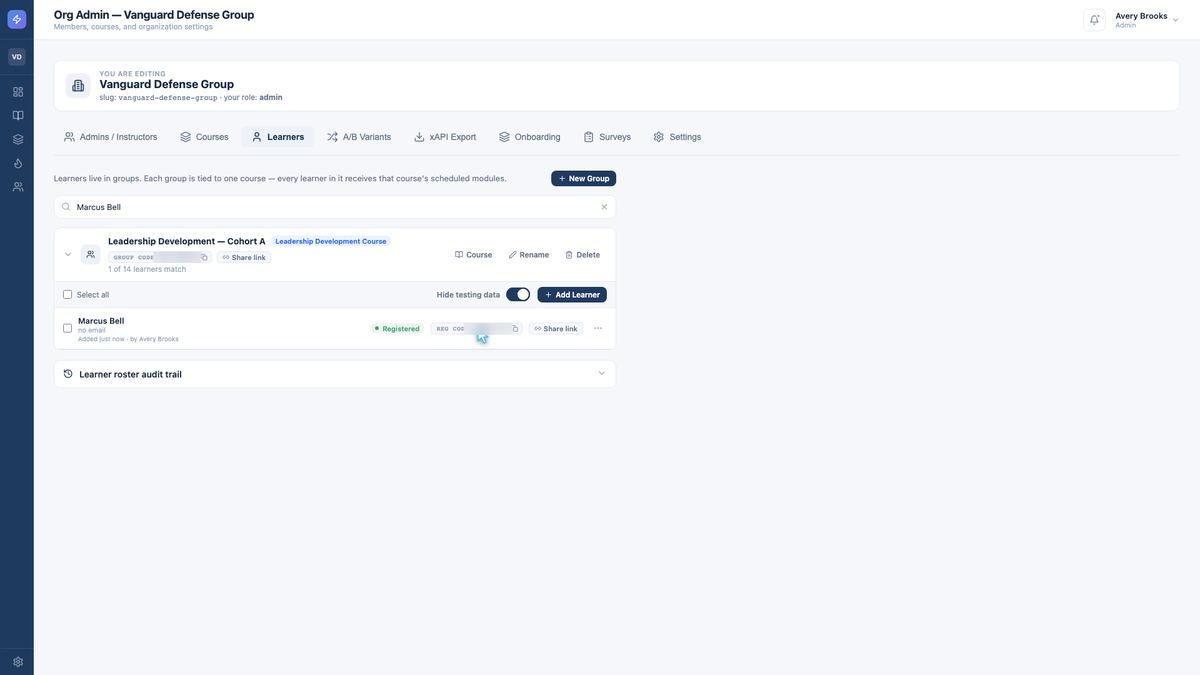Screen dimensions: 1200x675
Task: Select the Learners tab
Action: coord(278,137)
